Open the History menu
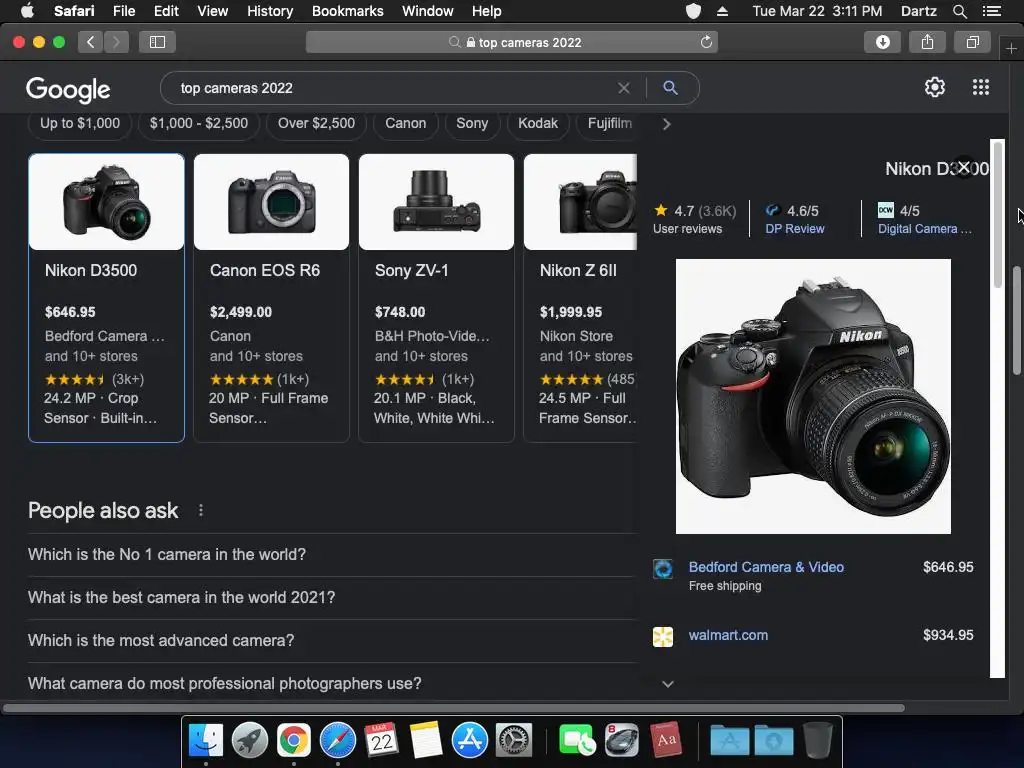This screenshot has width=1024, height=768. pyautogui.click(x=270, y=11)
